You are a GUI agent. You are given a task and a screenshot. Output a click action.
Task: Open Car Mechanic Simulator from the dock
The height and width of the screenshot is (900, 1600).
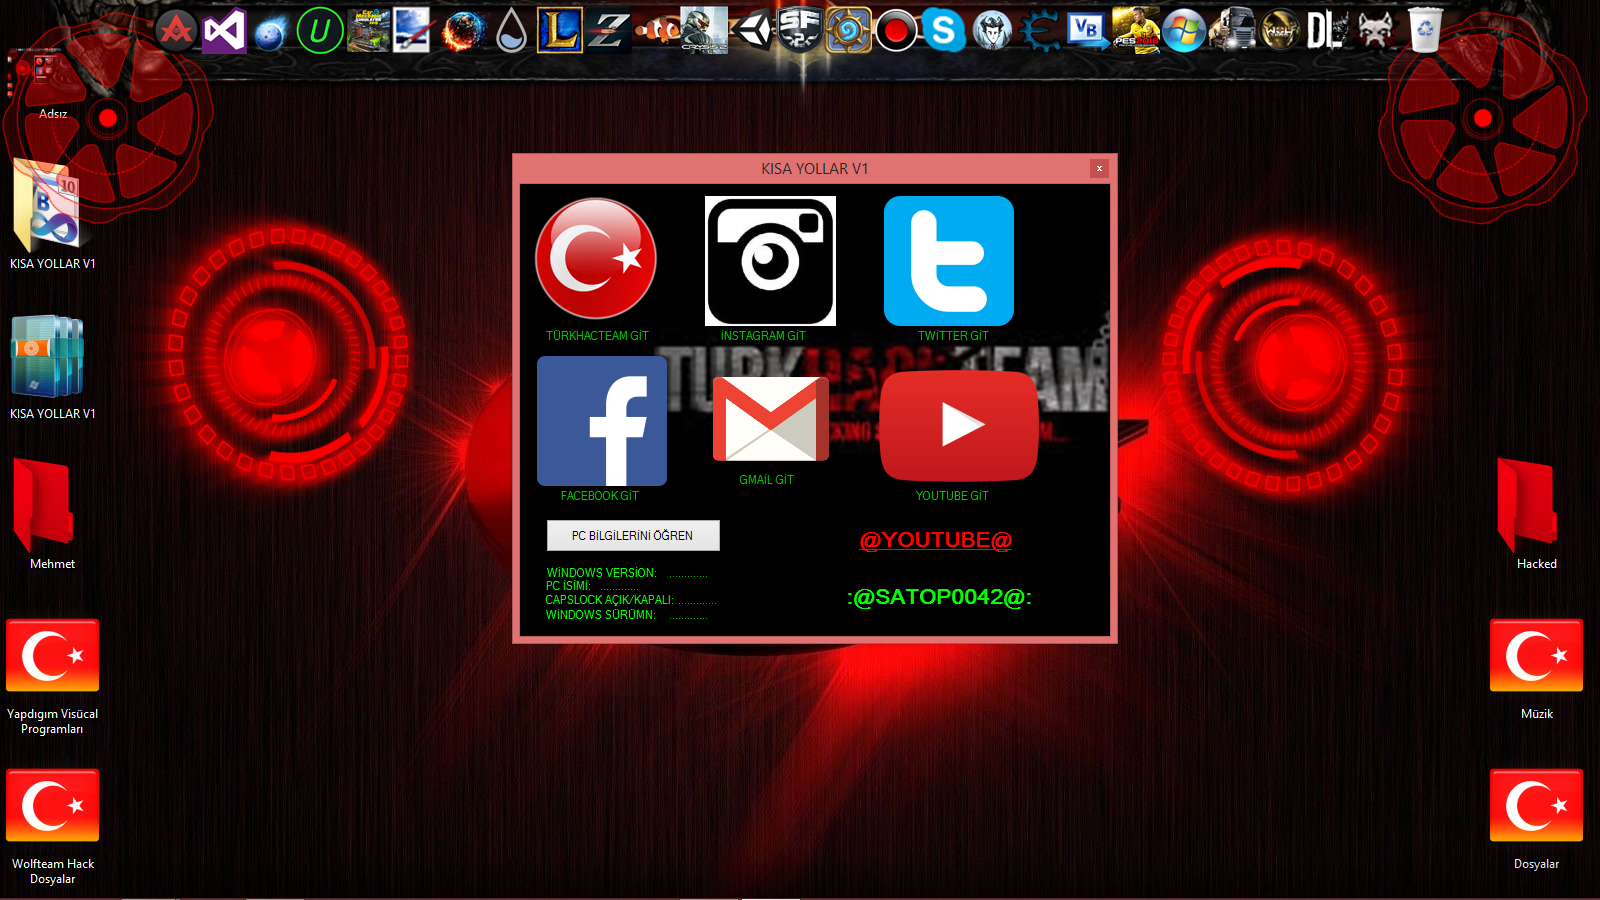coord(368,31)
